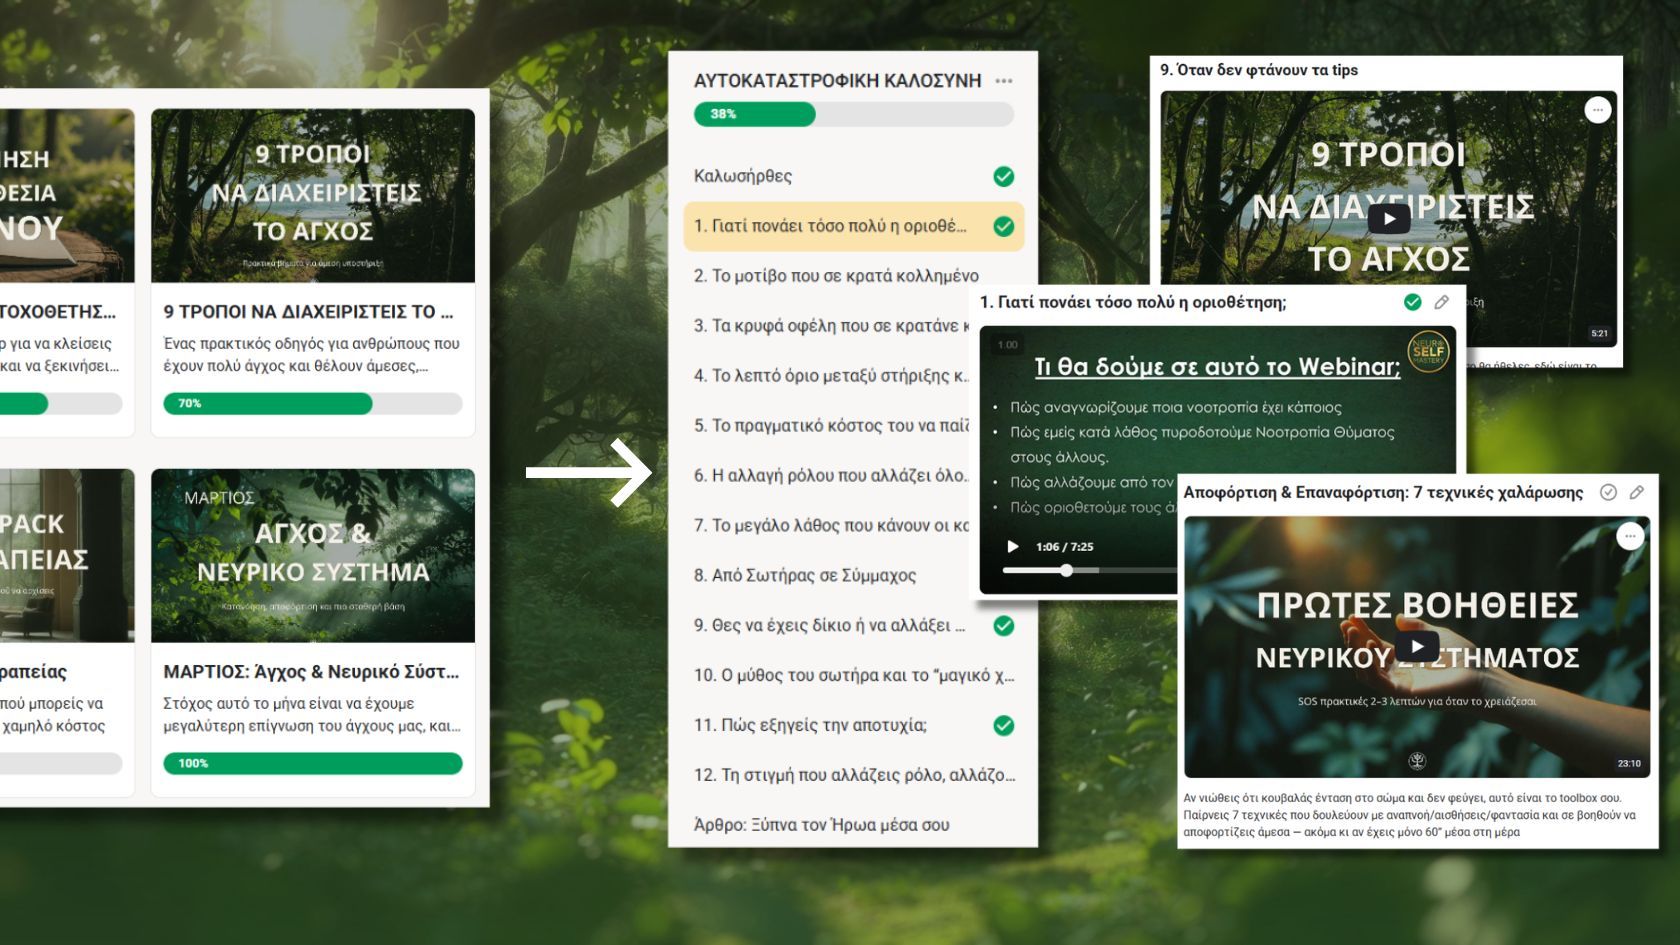This screenshot has width=1680, height=945.
Task: Click the 70% progress bar on the 9 ΤΡΟΠΟΙ card
Action: (313, 403)
